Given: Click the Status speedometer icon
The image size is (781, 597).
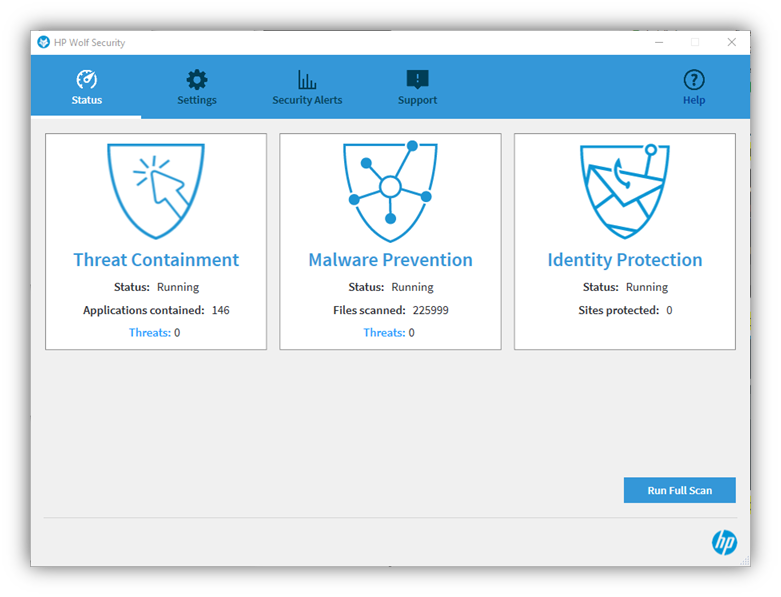Looking at the screenshot, I should pos(87,80).
